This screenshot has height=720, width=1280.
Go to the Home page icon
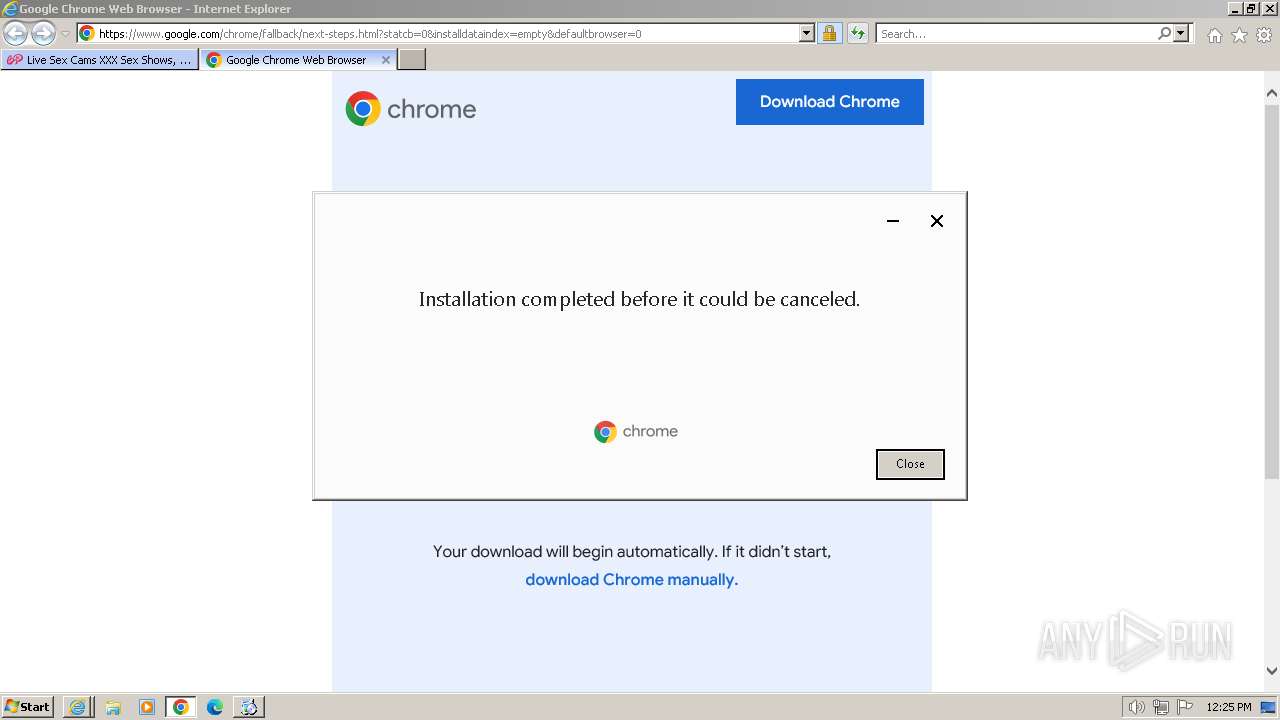(x=1214, y=35)
